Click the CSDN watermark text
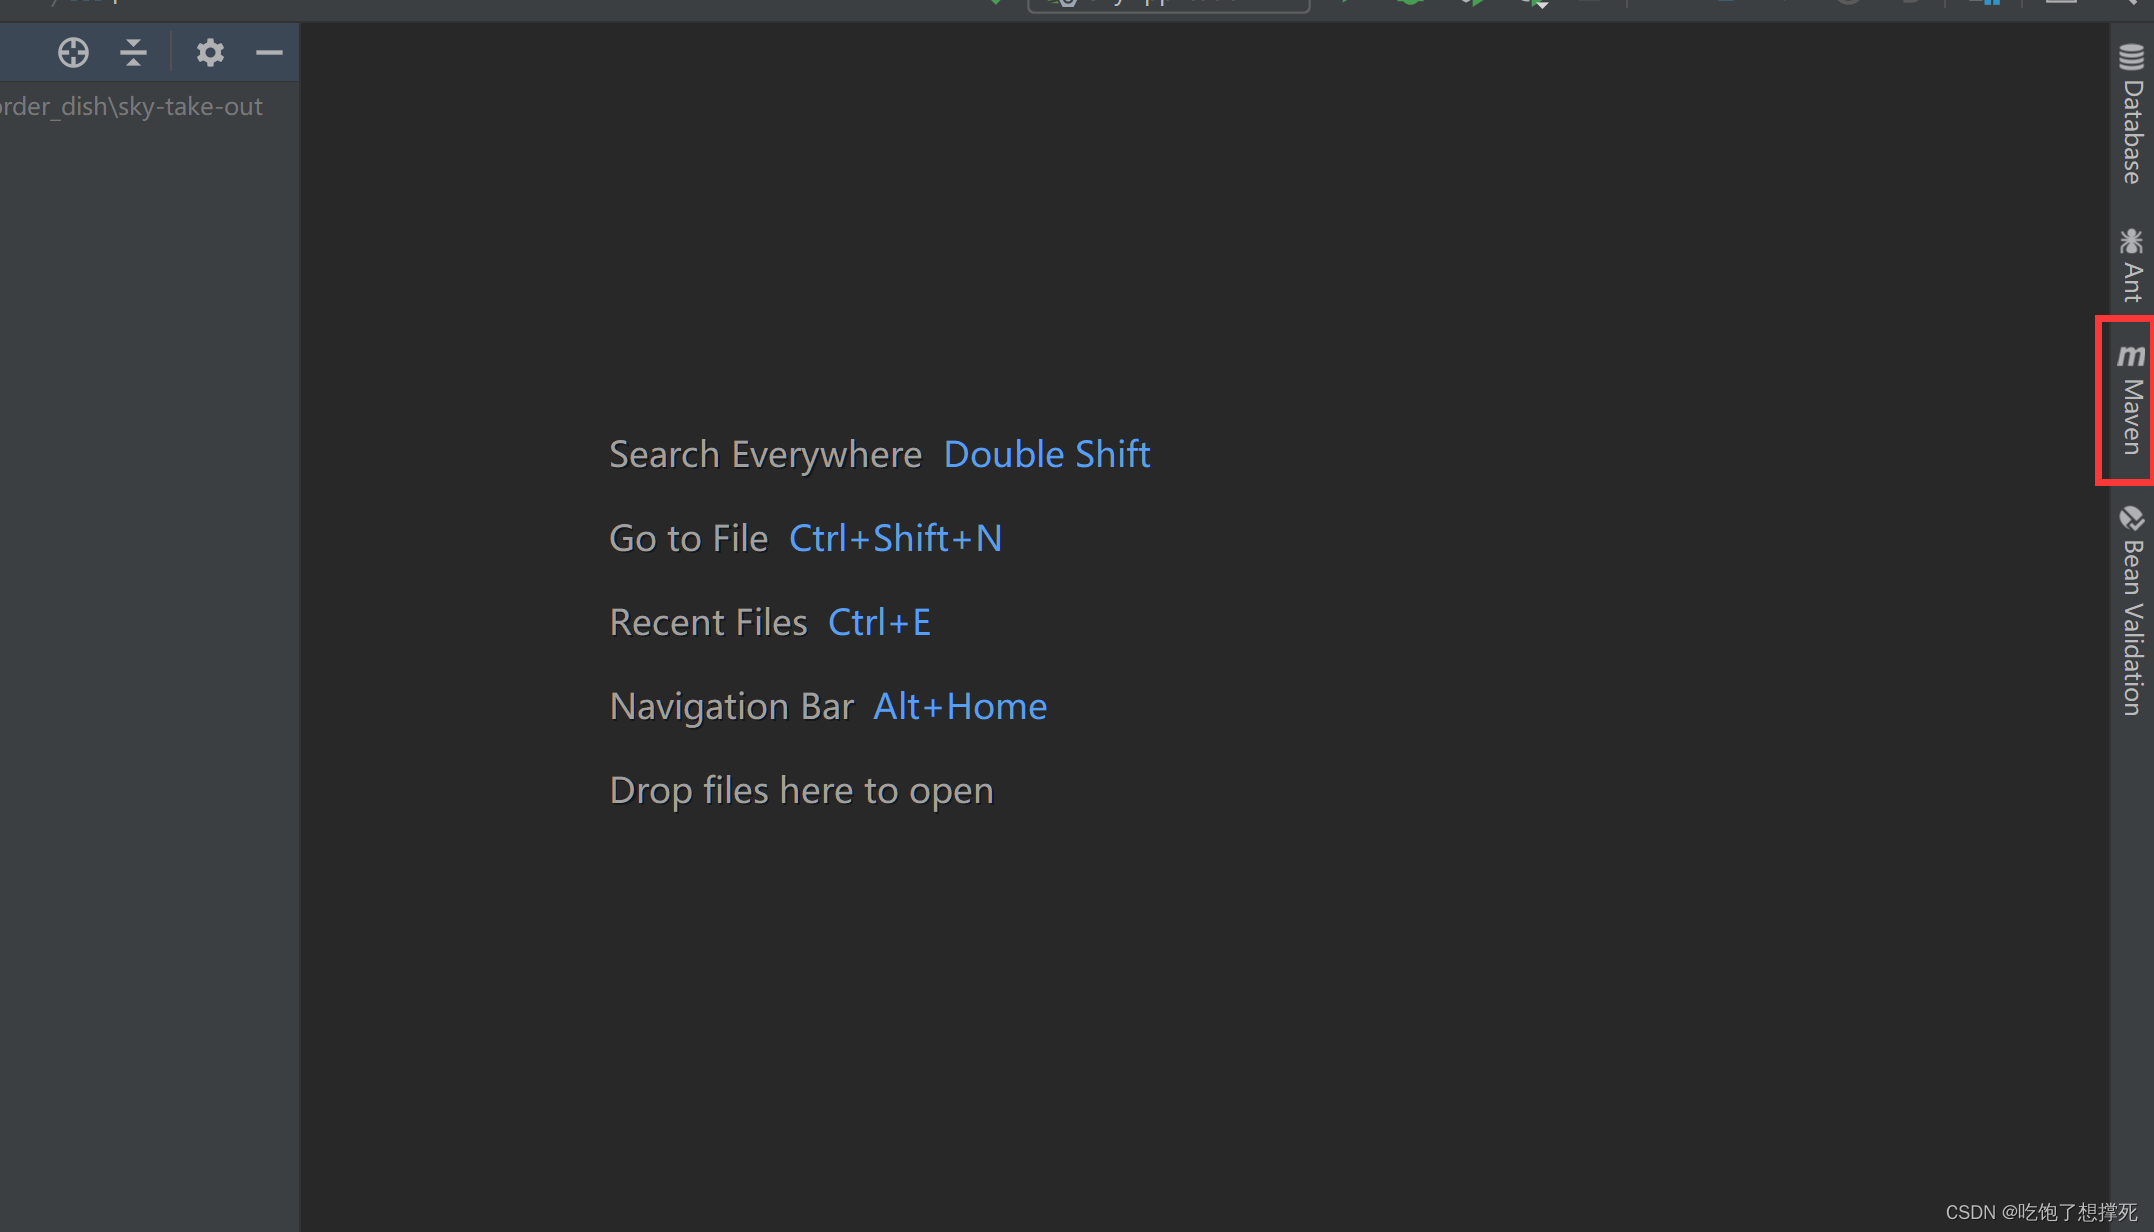2154x1232 pixels. click(x=2040, y=1212)
